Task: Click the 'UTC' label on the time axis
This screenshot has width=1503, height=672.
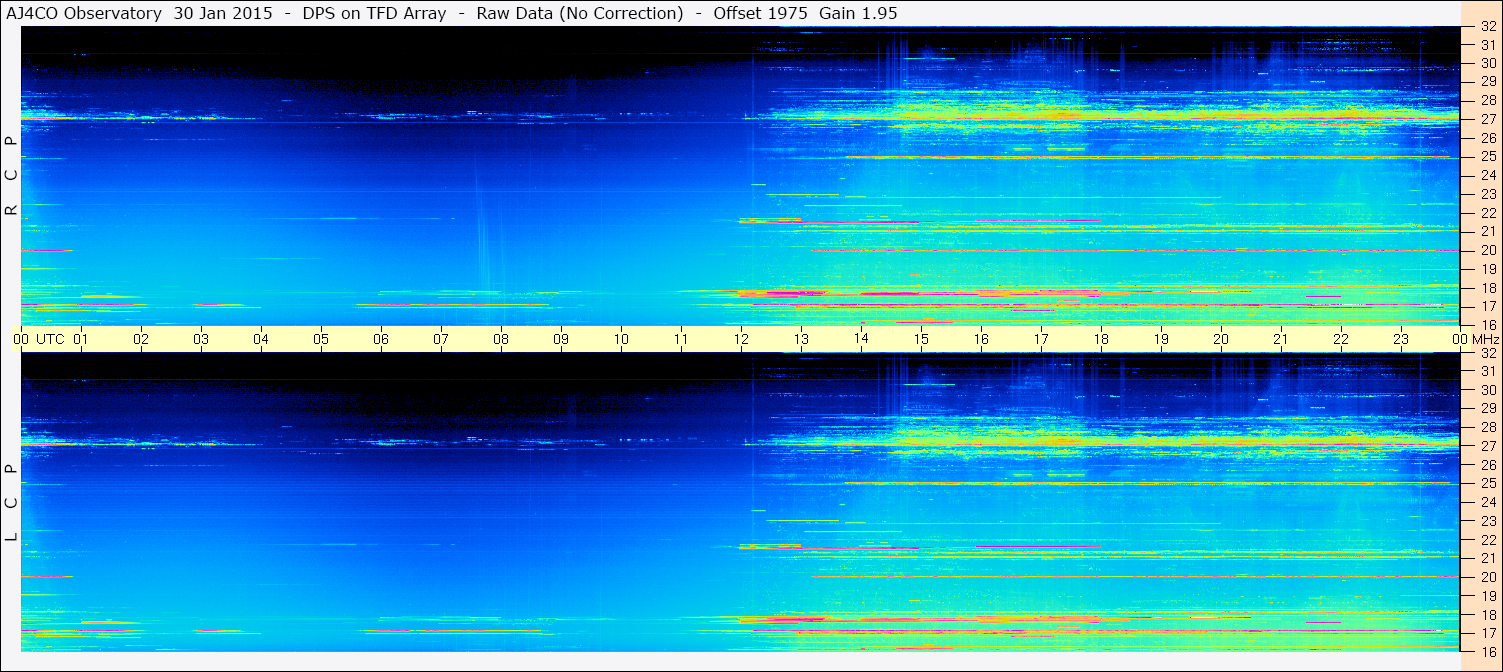Action: tap(50, 339)
